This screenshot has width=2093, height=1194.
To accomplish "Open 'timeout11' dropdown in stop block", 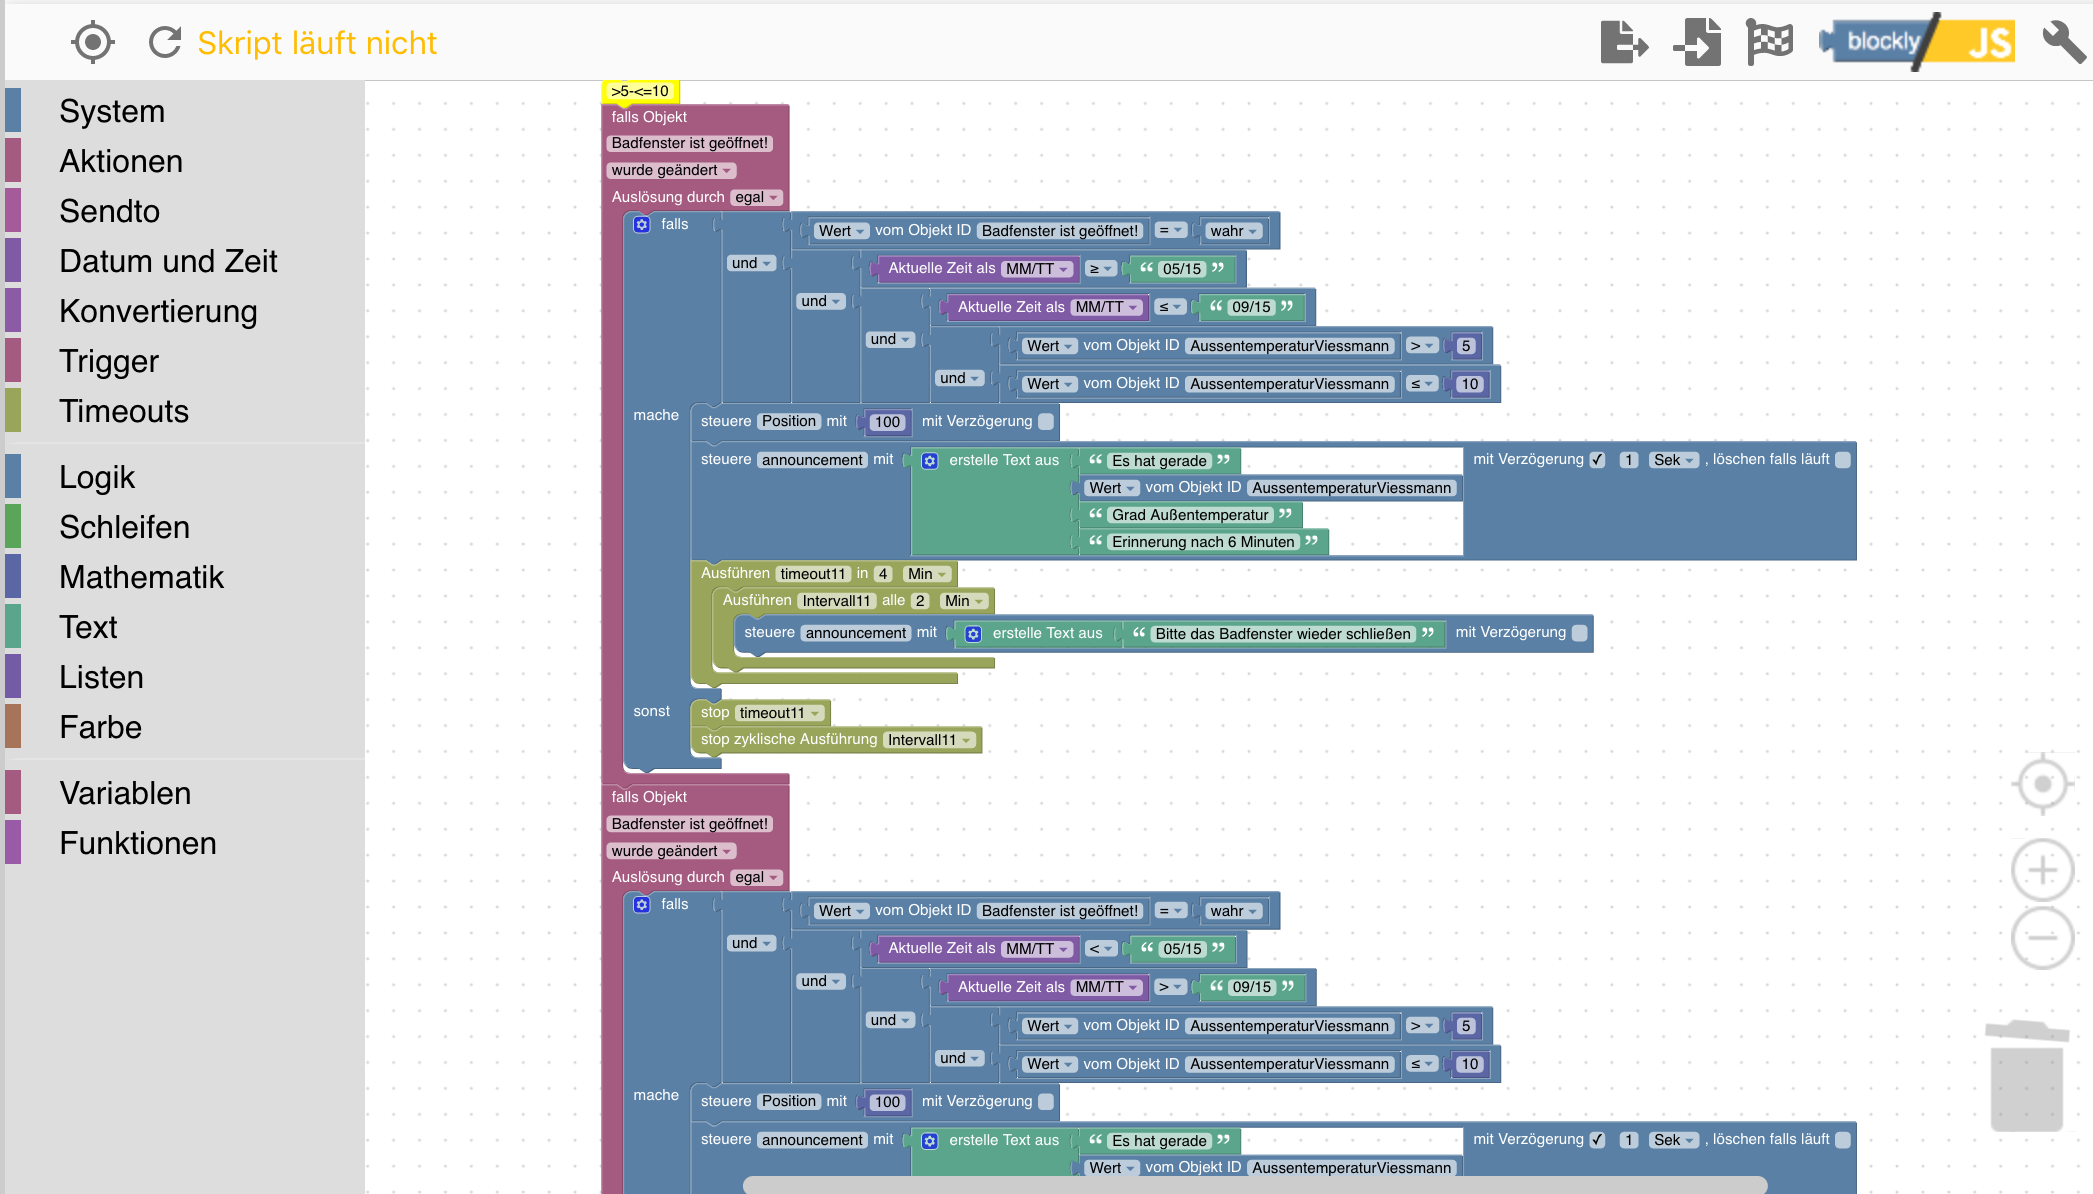I will 780,713.
